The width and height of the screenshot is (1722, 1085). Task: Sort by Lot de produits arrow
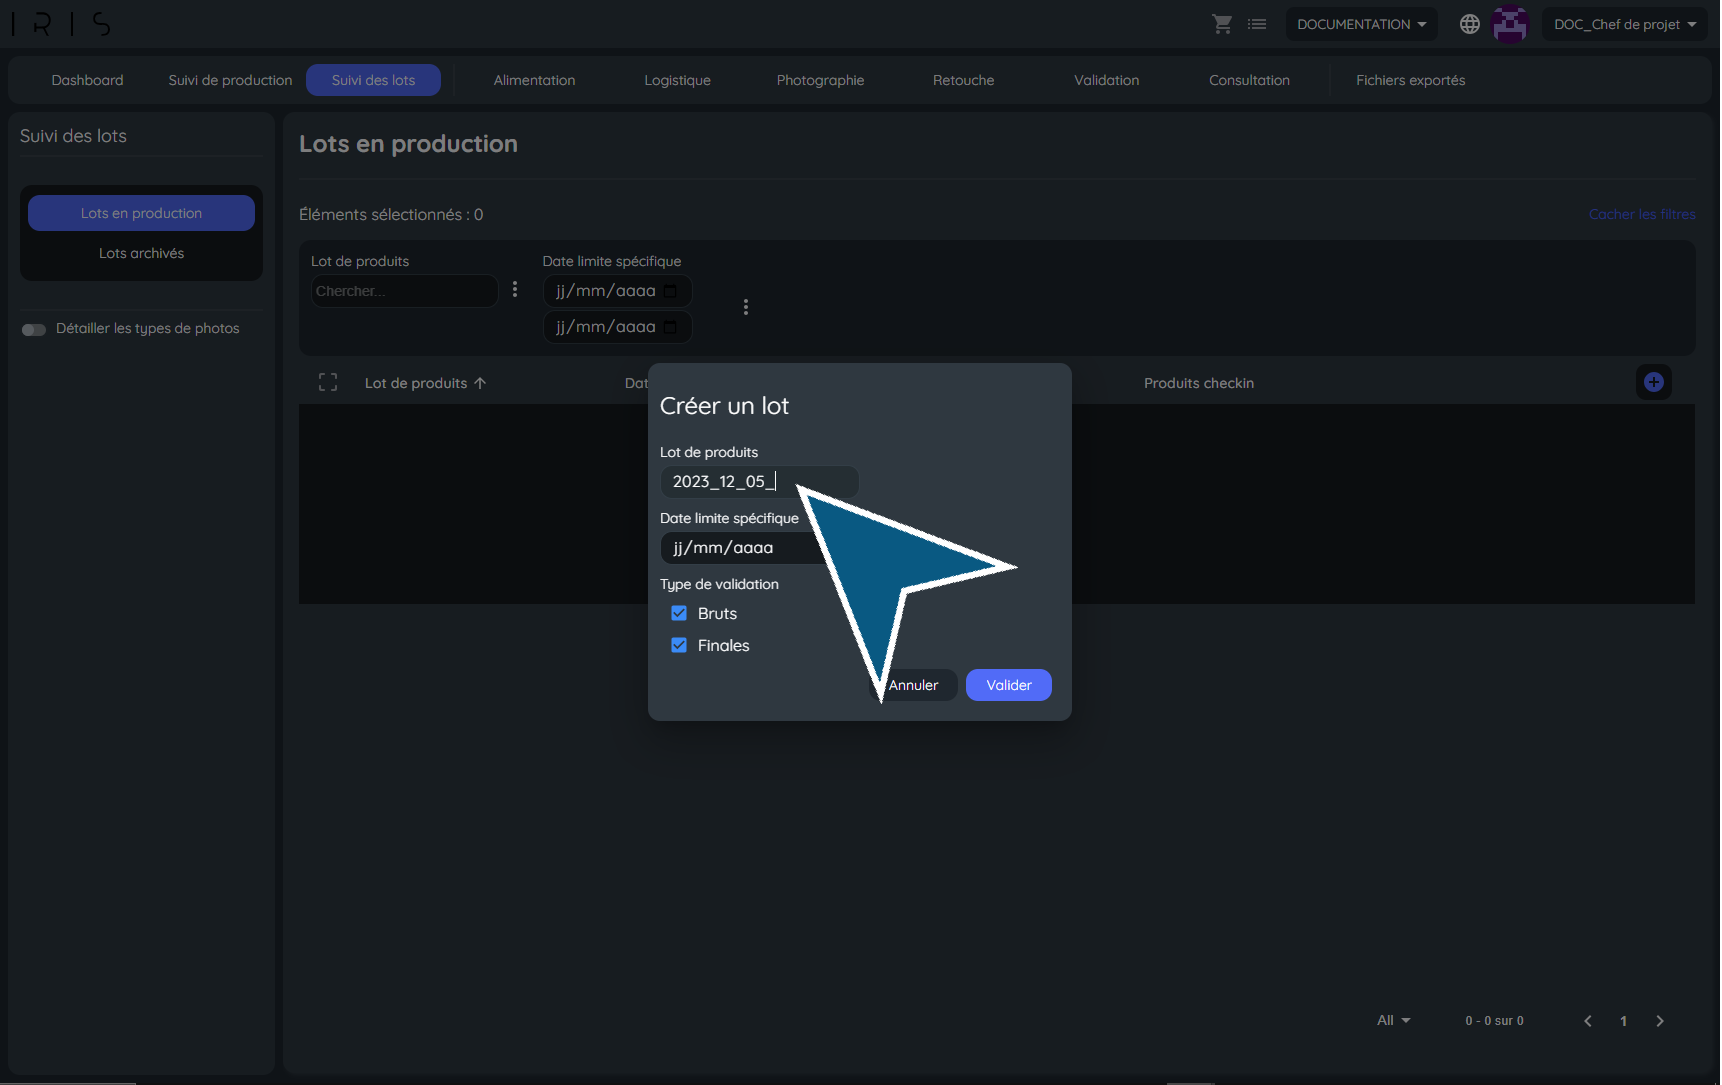click(x=480, y=383)
